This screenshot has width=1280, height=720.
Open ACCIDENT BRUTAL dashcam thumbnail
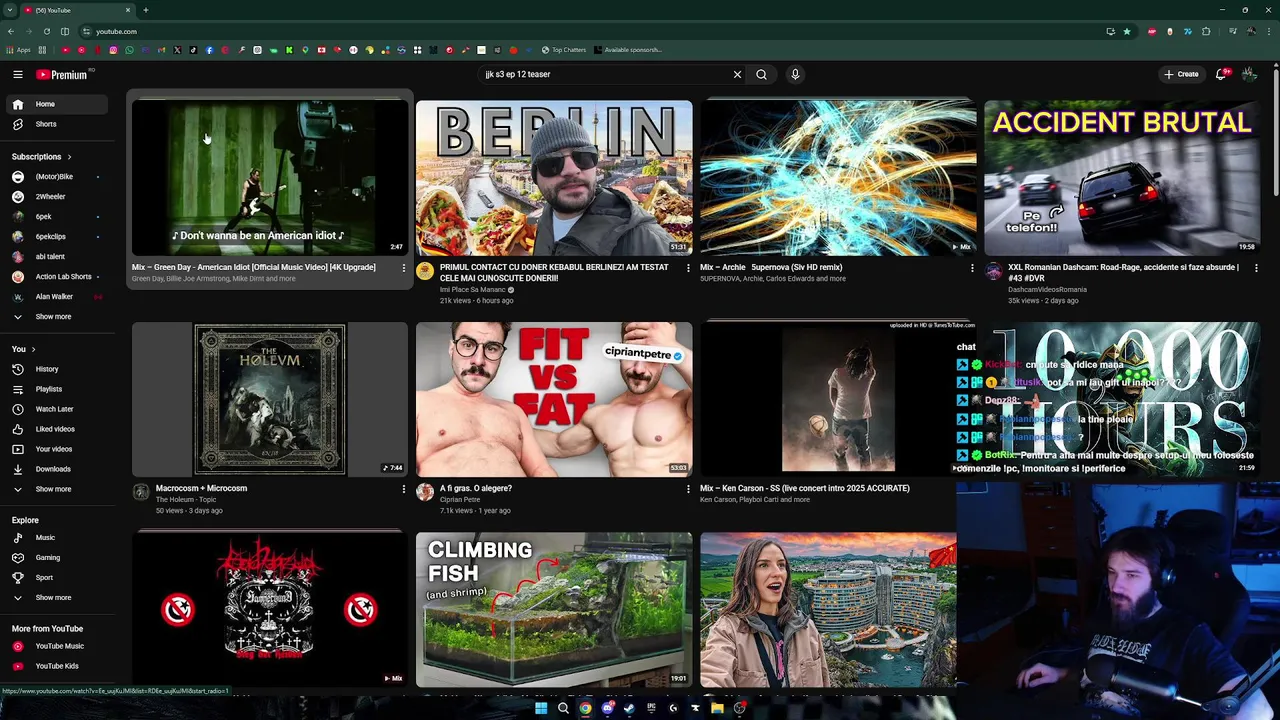1122,177
